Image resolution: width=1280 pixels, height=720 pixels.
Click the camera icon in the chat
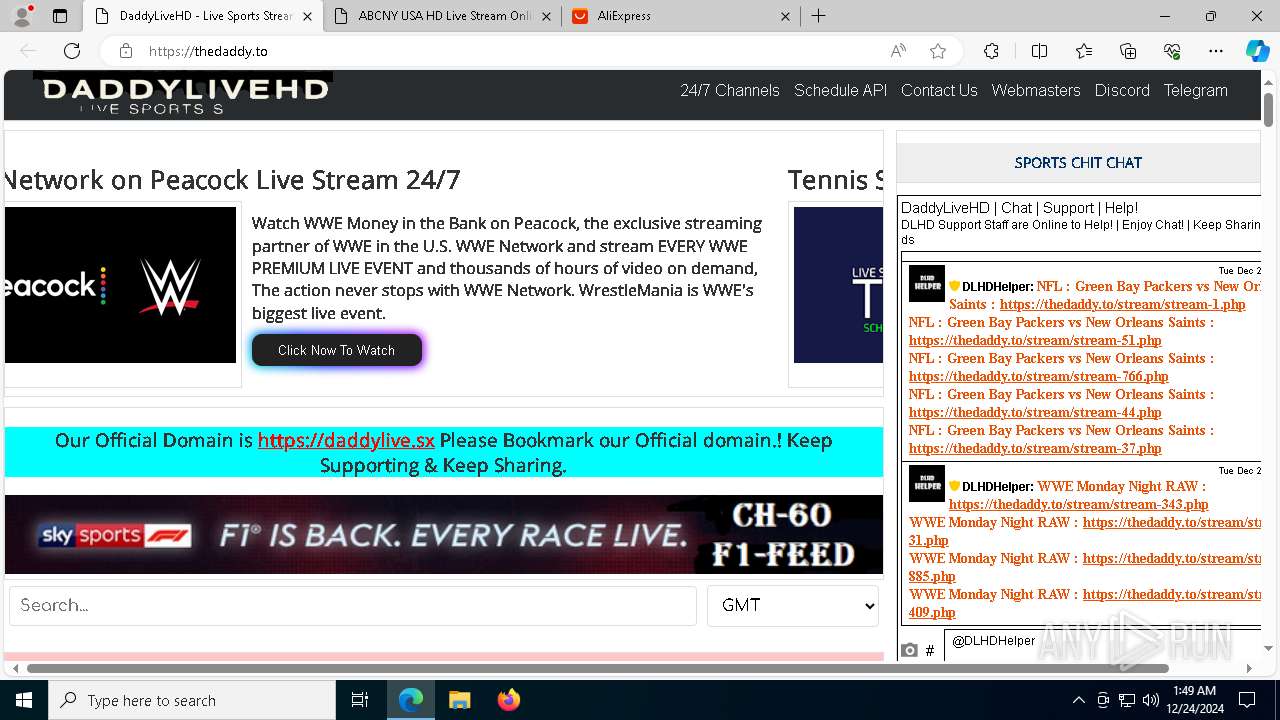[x=909, y=651]
